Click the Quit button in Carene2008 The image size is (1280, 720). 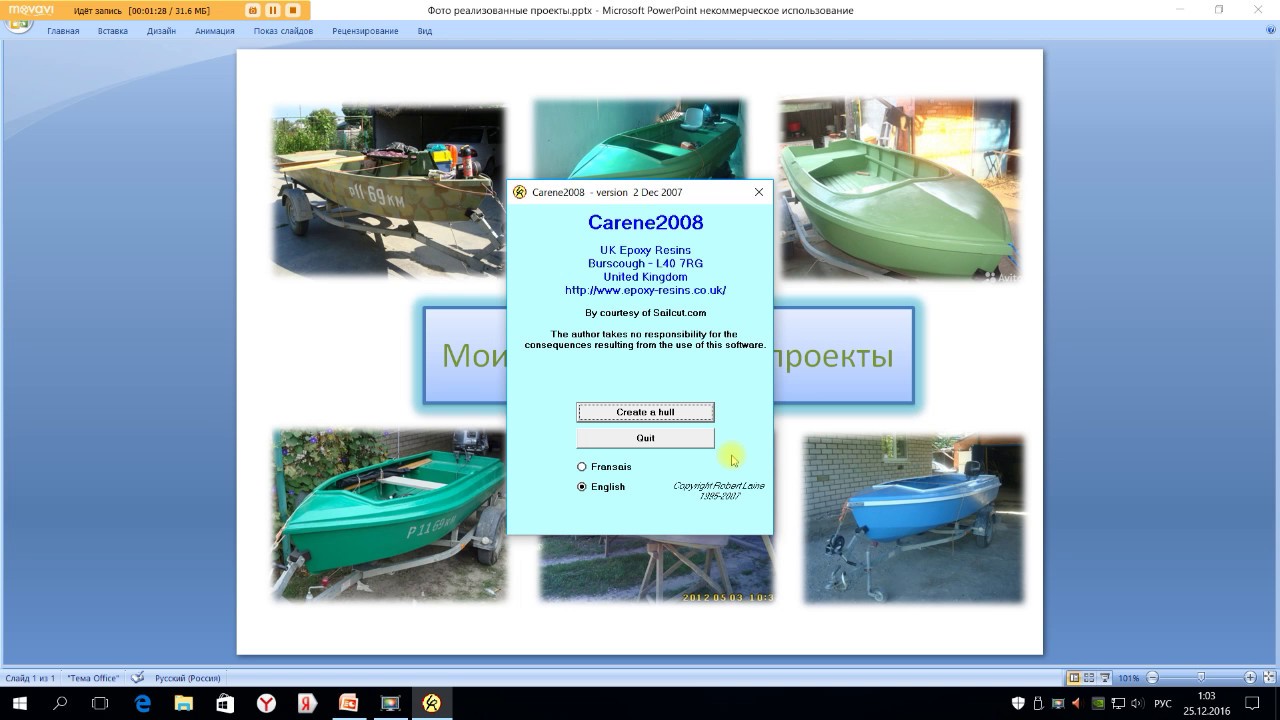[x=645, y=438]
